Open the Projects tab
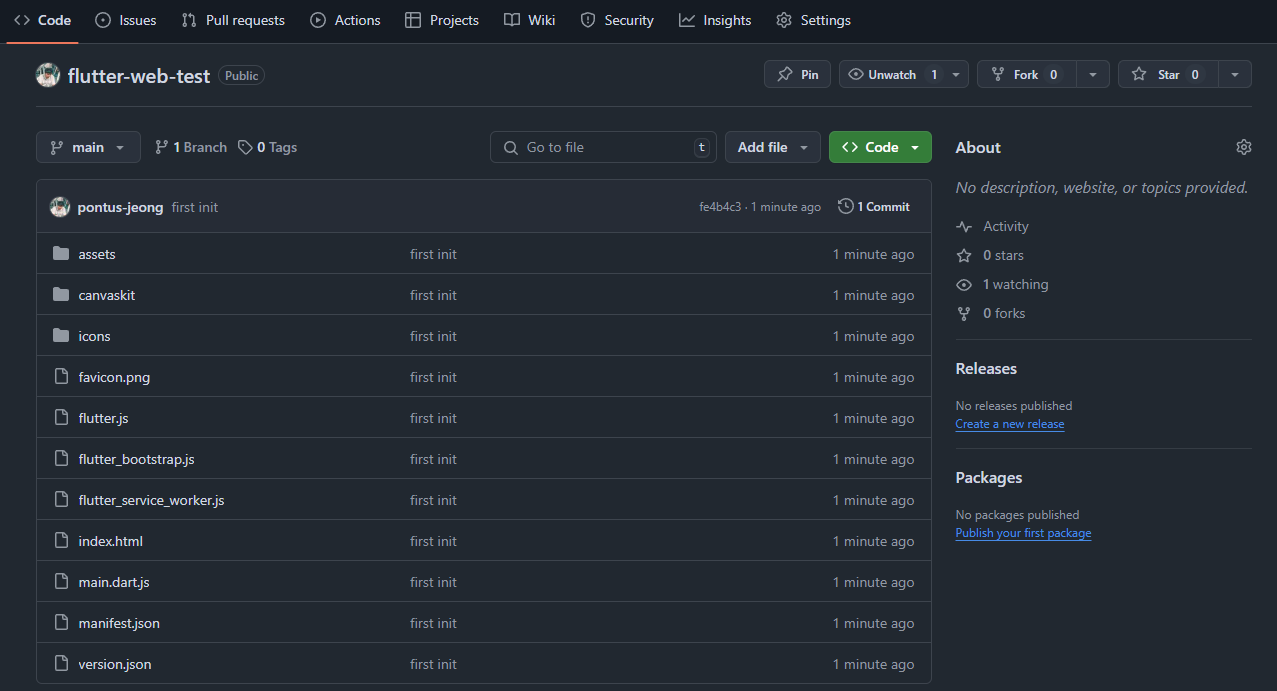This screenshot has width=1277, height=691. pyautogui.click(x=442, y=20)
